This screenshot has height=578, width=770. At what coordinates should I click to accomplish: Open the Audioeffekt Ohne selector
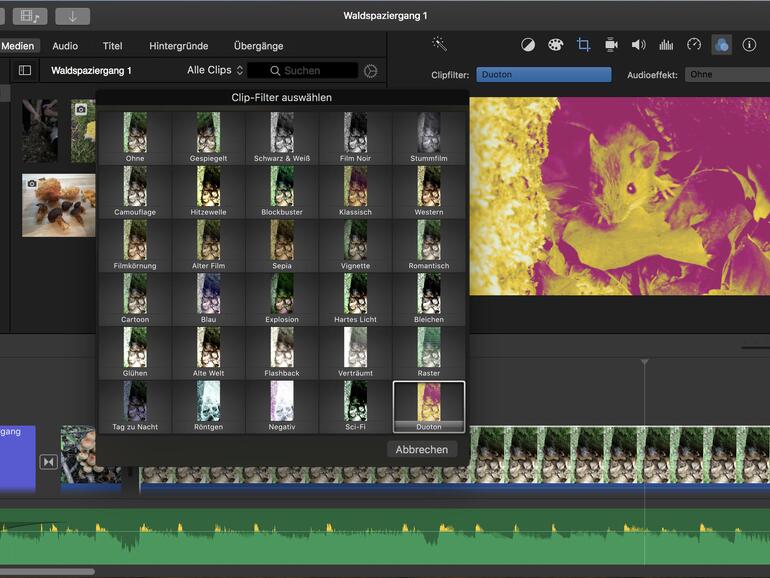[727, 75]
